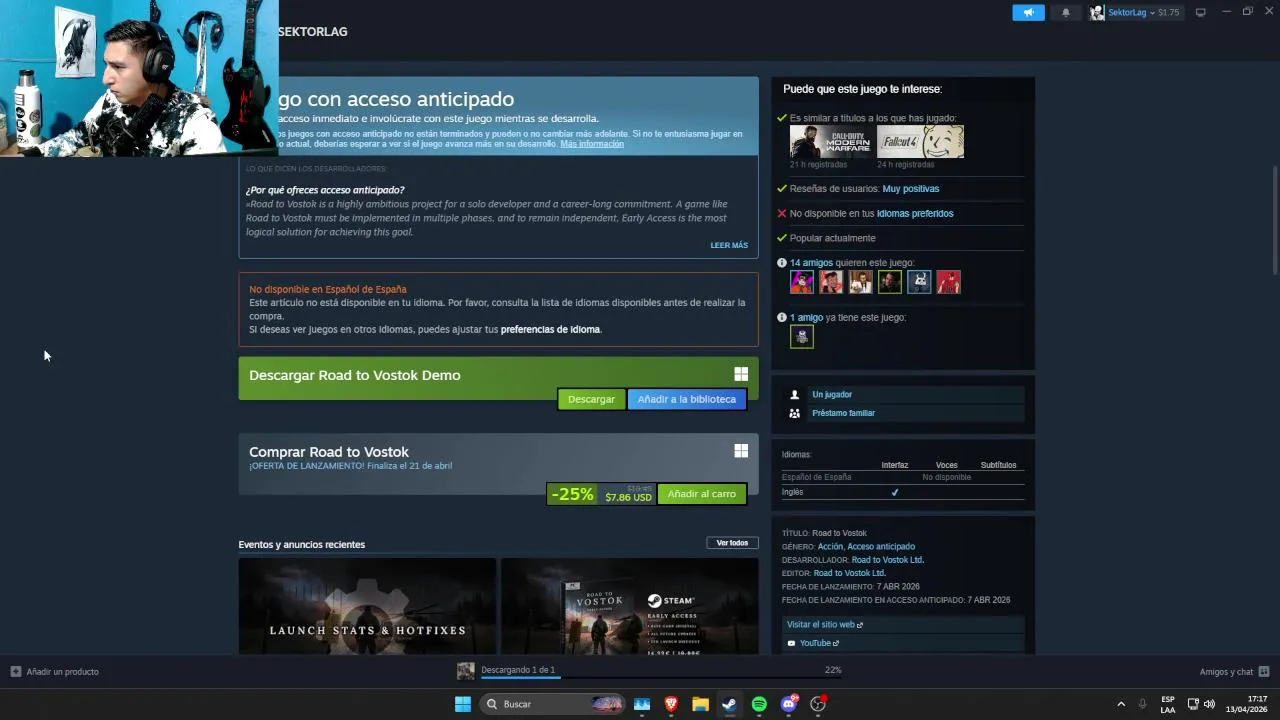1280x720 pixels.
Task: Click the downloading game thumbnail icon
Action: [x=466, y=671]
